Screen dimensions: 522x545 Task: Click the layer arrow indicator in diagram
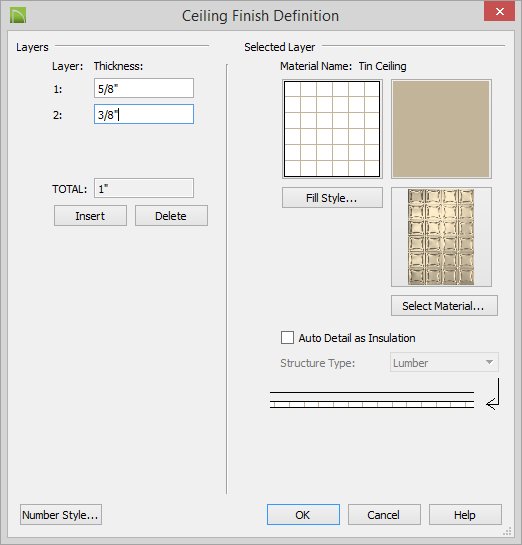click(x=493, y=394)
